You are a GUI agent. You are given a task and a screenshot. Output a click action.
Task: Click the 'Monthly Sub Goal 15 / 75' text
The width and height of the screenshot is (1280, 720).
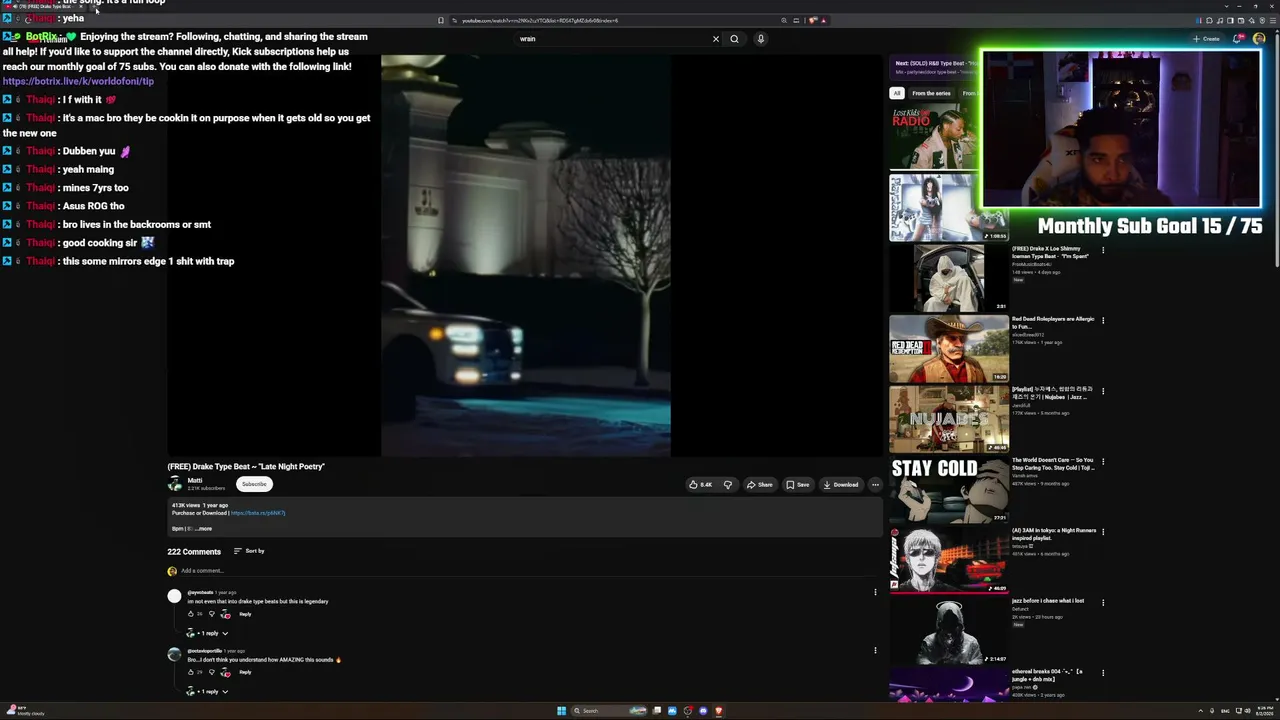pyautogui.click(x=1150, y=226)
